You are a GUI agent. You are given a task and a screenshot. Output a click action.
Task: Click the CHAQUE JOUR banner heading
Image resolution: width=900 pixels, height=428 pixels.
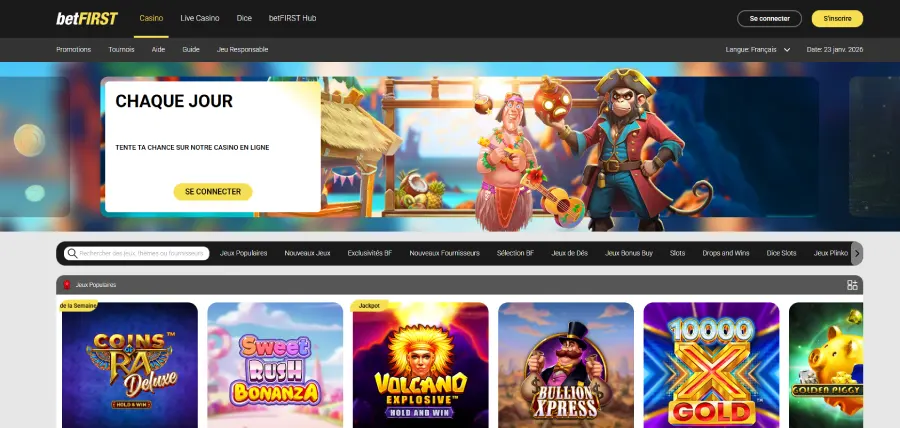(x=174, y=101)
